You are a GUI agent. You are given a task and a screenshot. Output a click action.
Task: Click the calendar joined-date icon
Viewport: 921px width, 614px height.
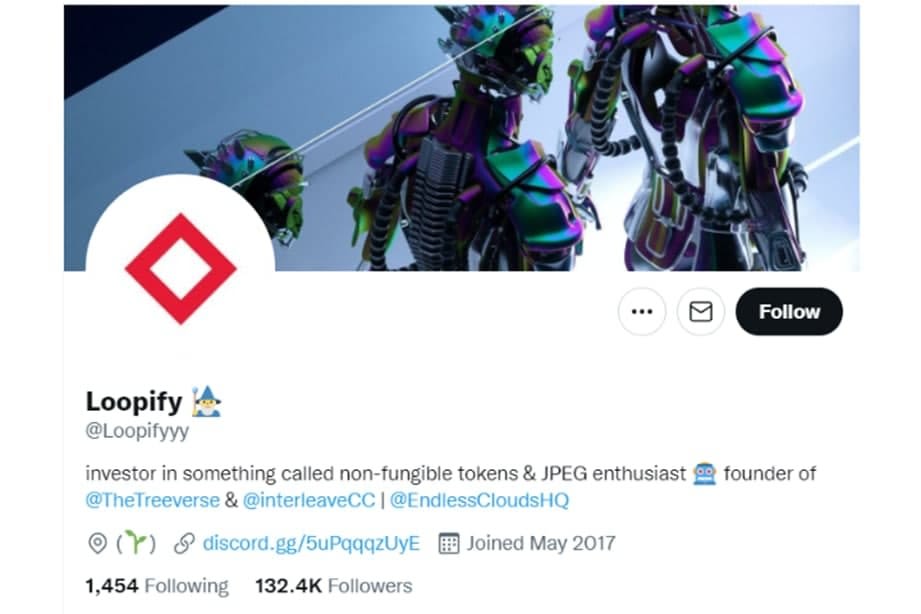pos(449,543)
